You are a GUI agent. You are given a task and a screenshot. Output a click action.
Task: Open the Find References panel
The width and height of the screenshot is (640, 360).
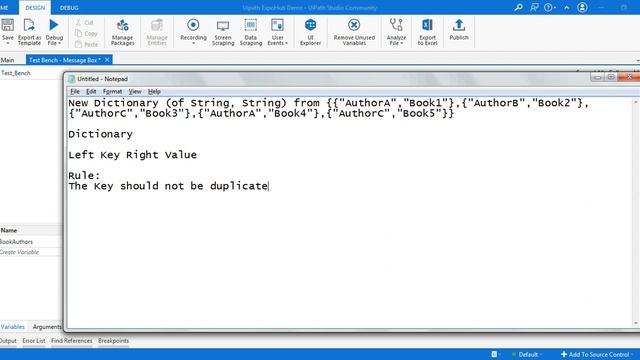click(x=71, y=340)
